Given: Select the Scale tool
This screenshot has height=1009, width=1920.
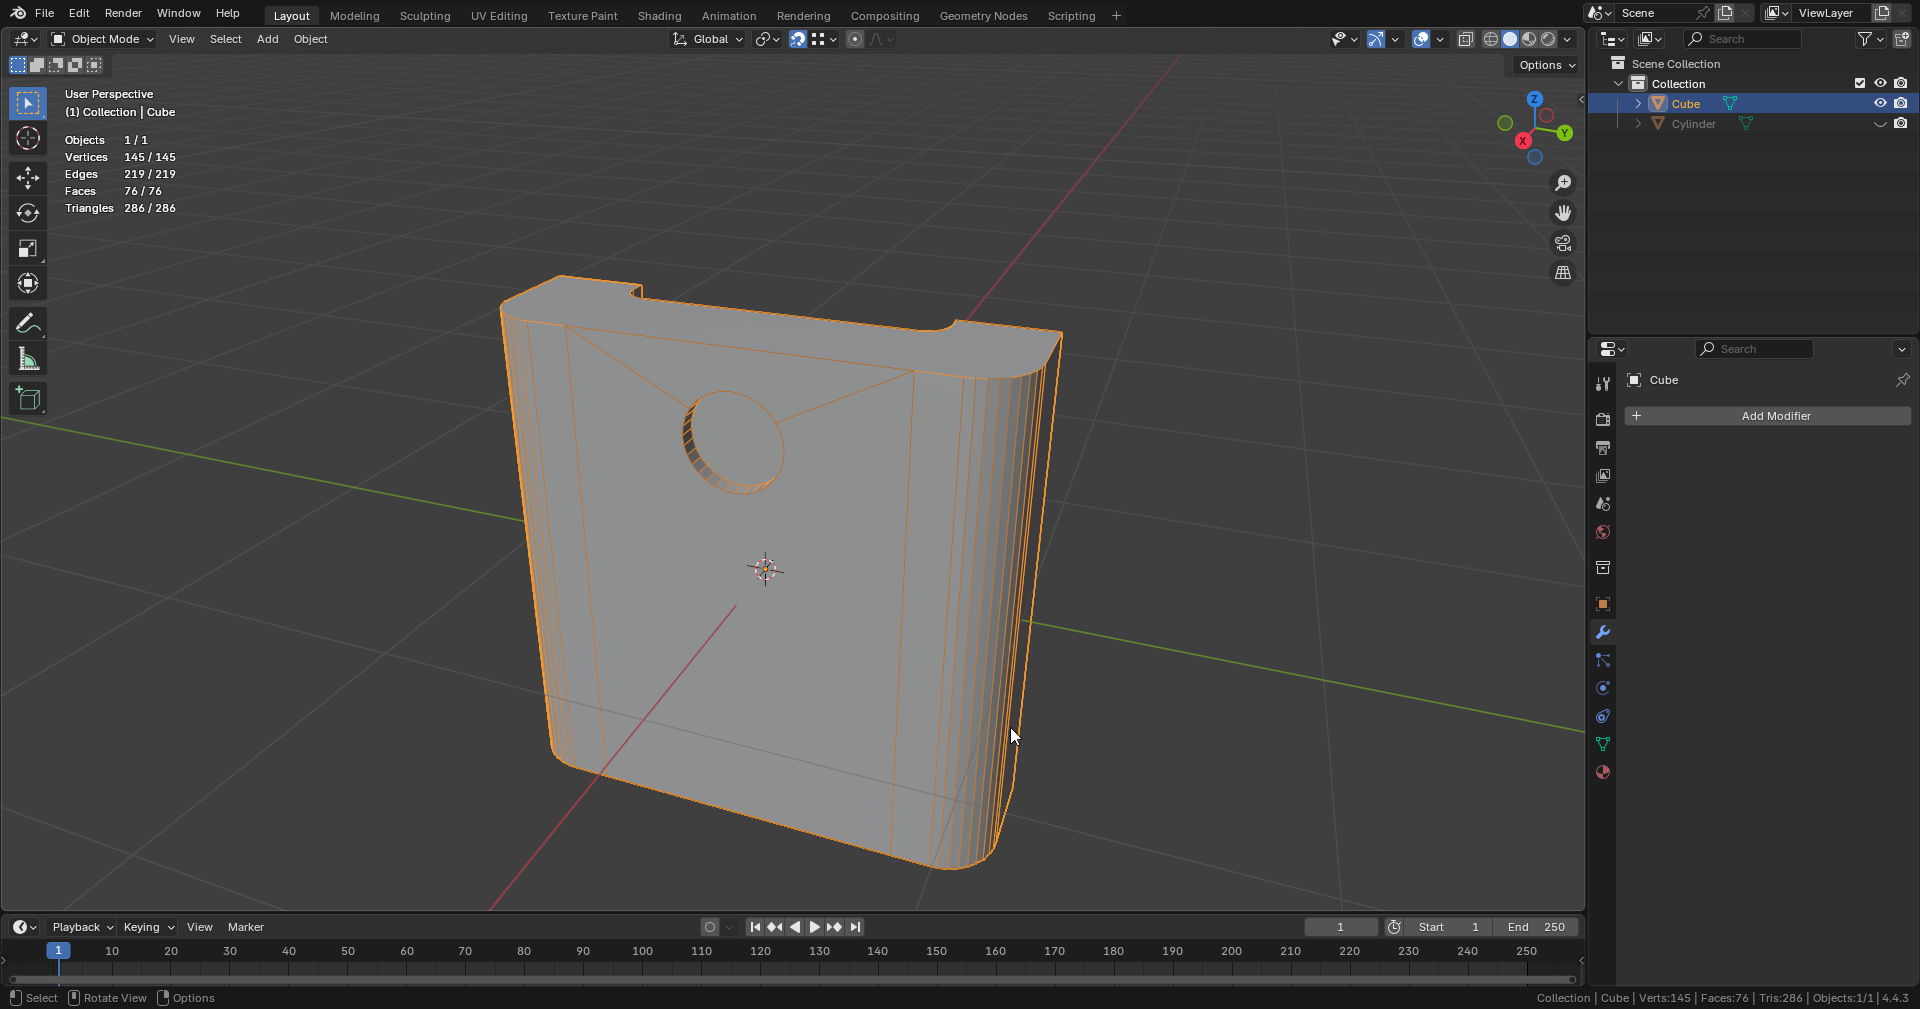Looking at the screenshot, I should pyautogui.click(x=28, y=248).
